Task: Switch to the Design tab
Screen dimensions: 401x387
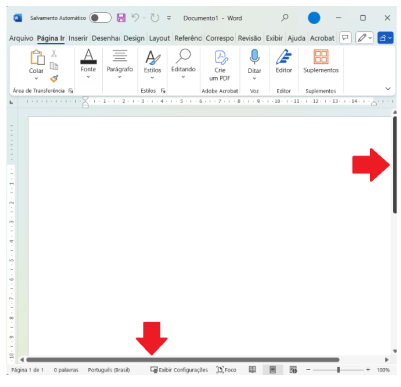Action: [134, 38]
